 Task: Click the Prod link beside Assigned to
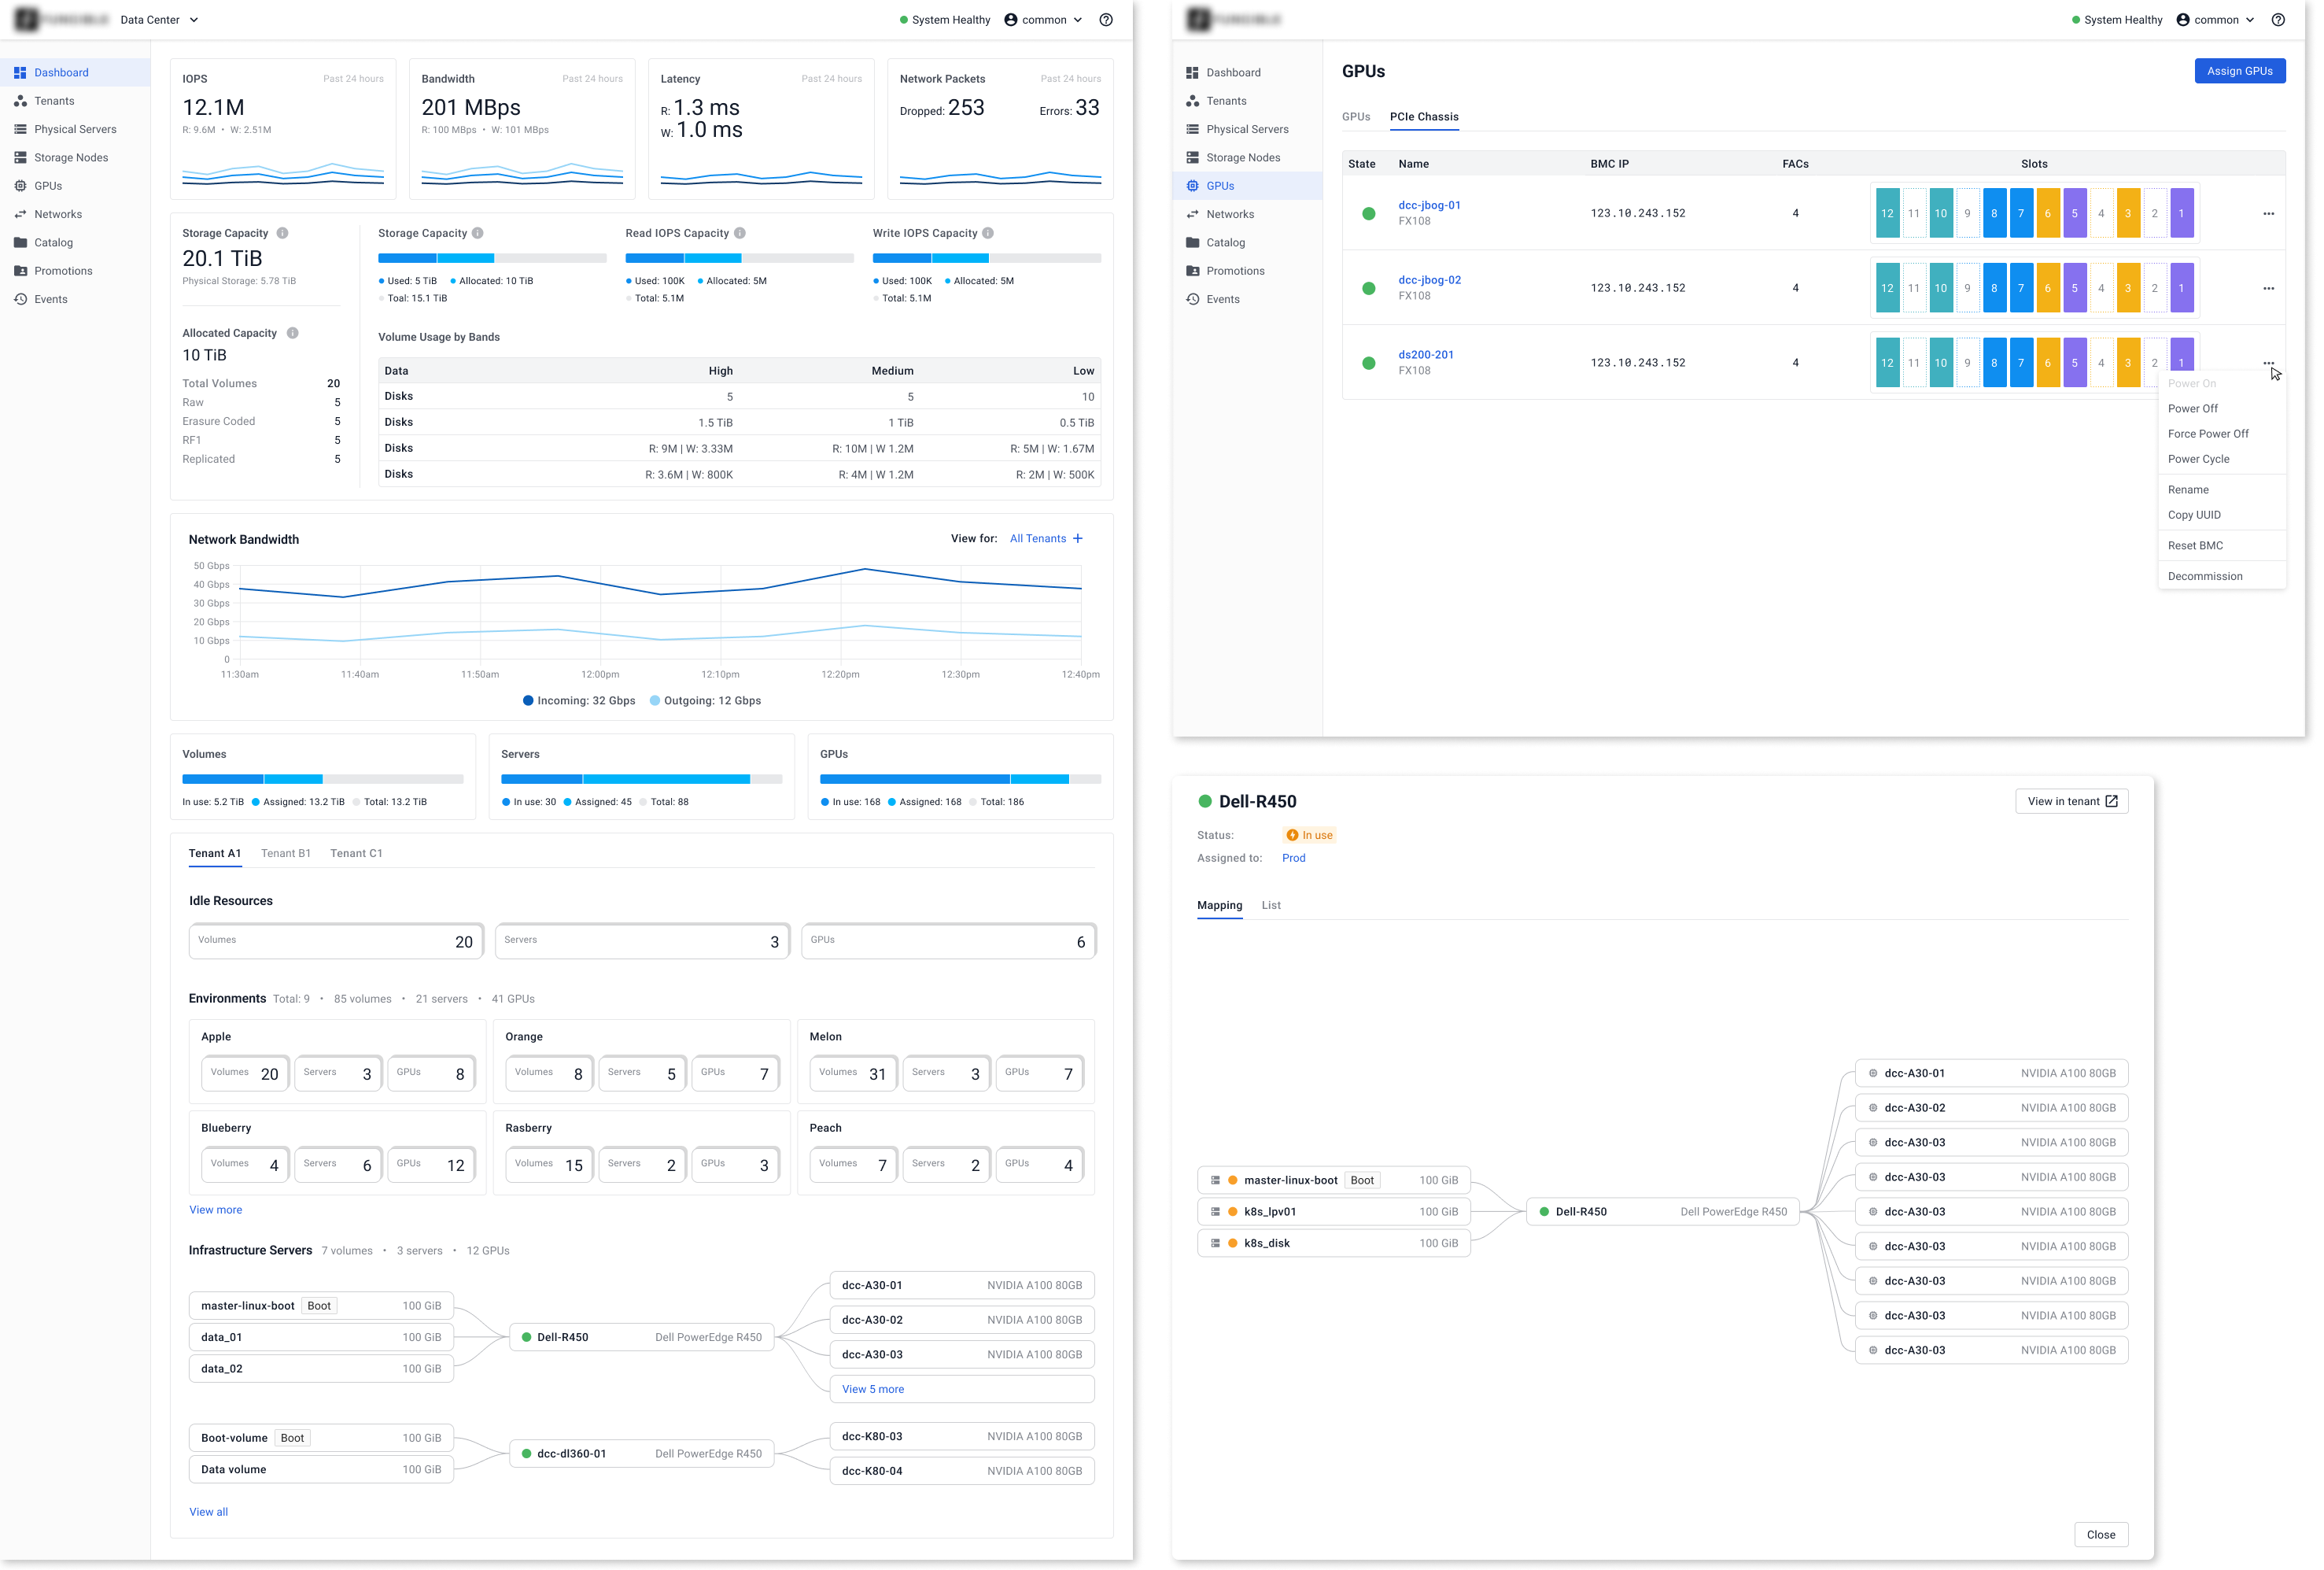pyautogui.click(x=1293, y=858)
